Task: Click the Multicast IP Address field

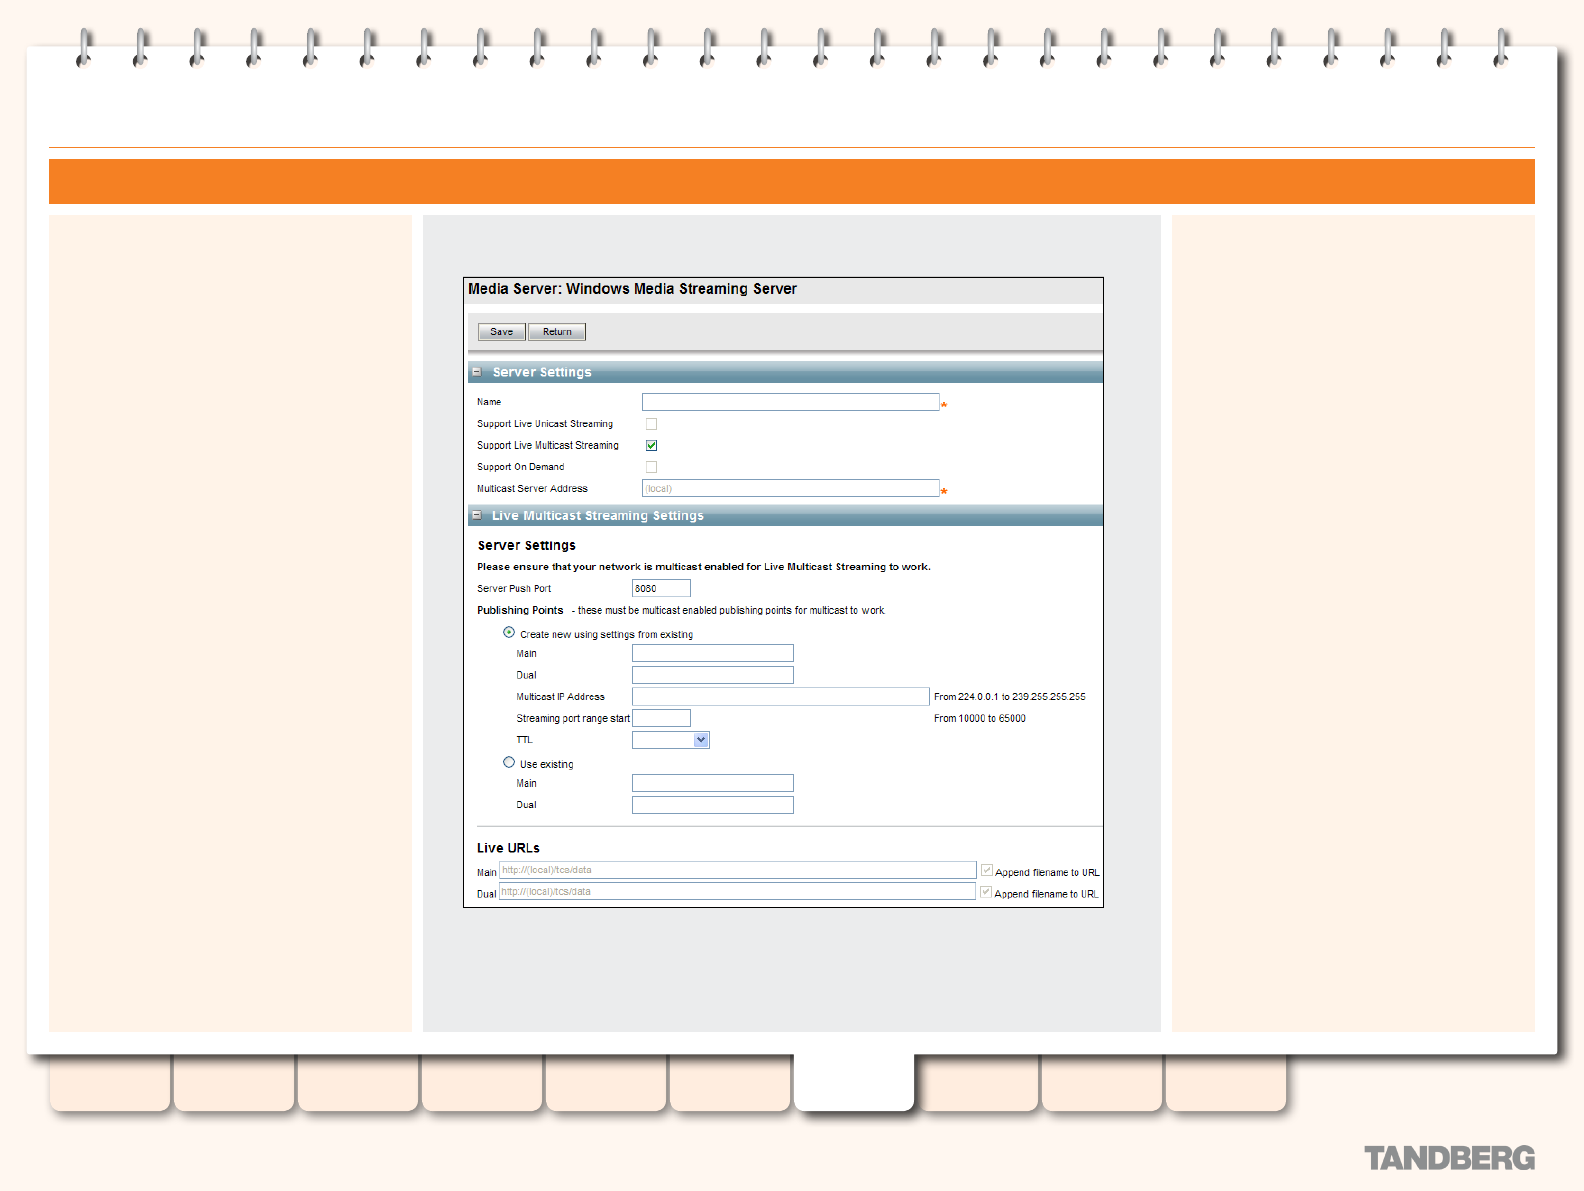Action: tap(780, 696)
